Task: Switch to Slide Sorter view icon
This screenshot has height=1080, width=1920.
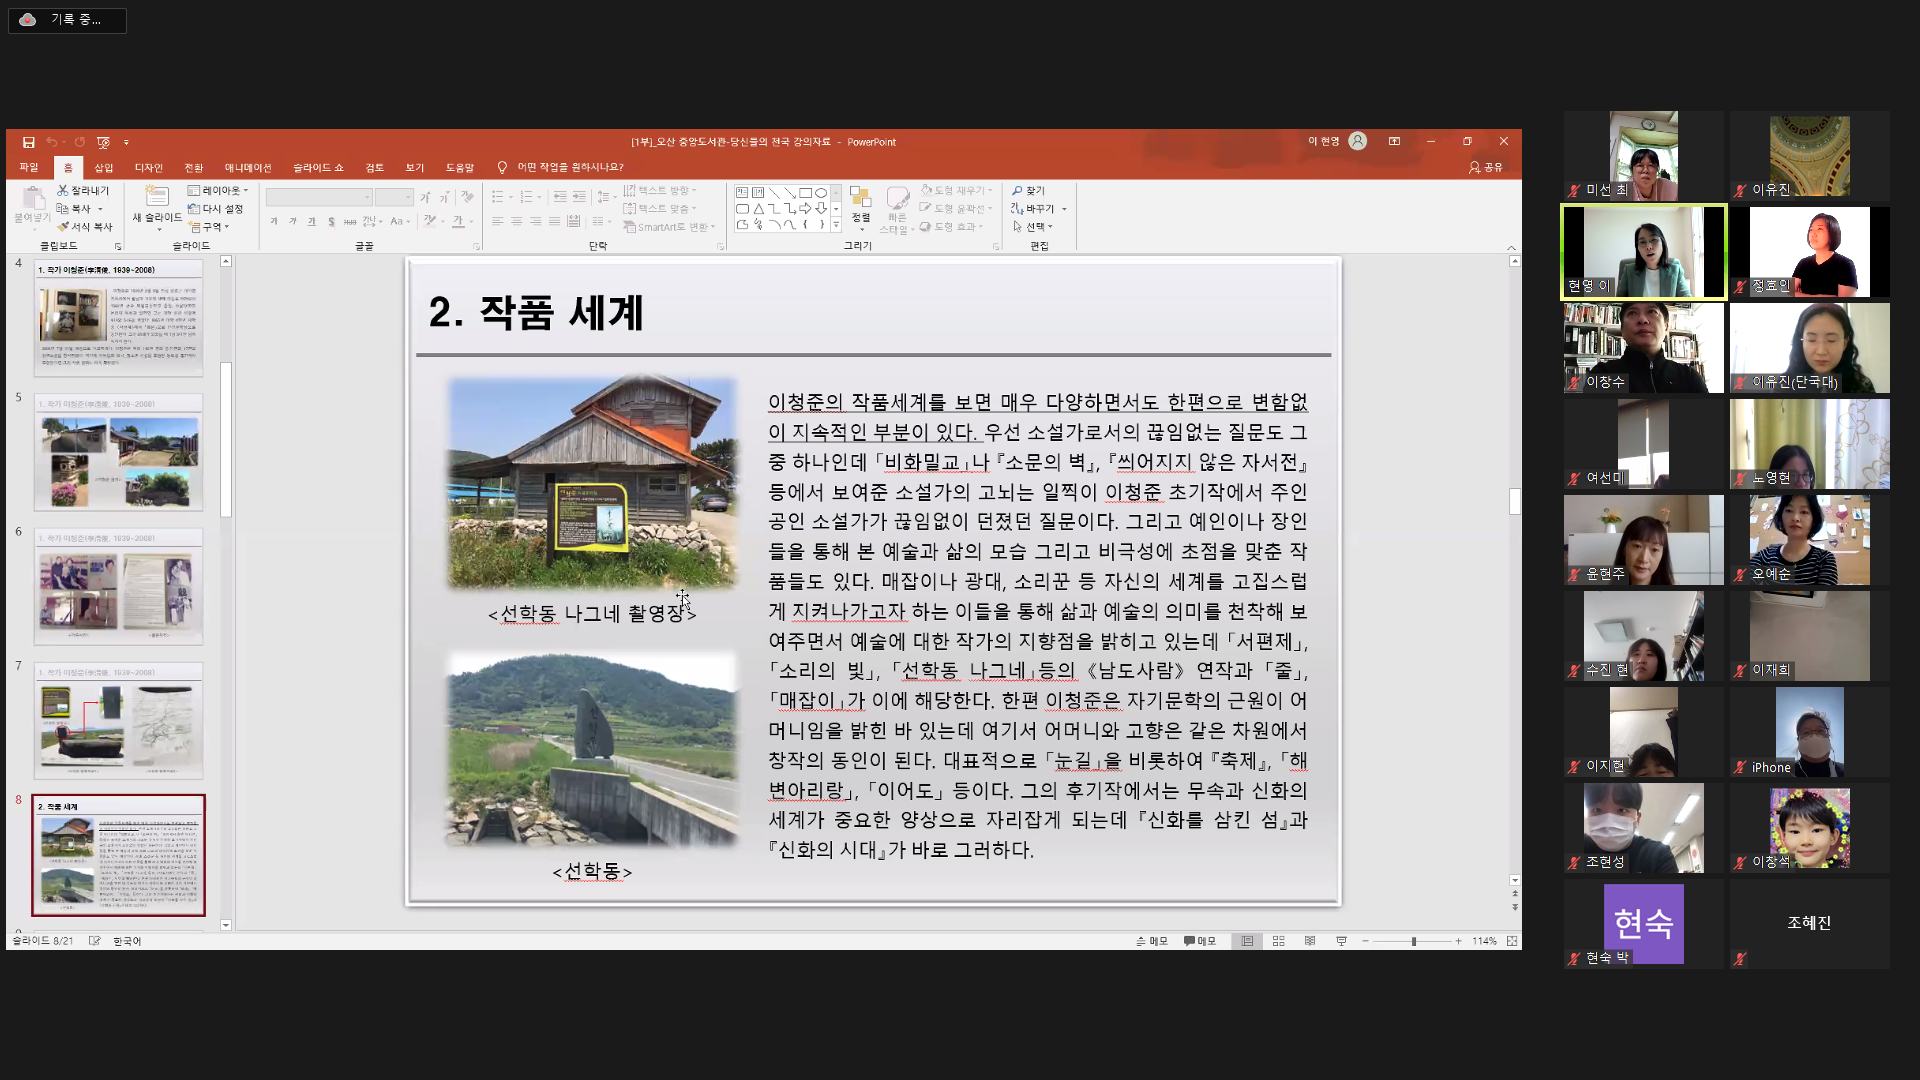Action: pos(1278,941)
